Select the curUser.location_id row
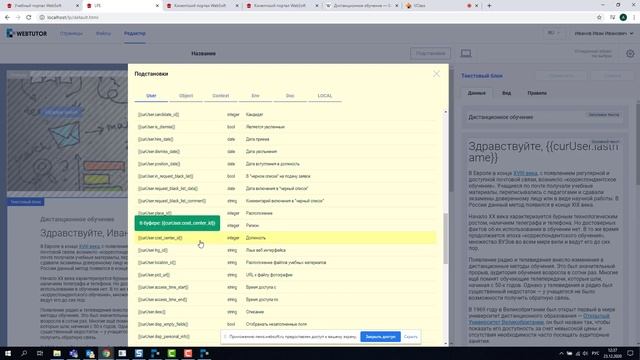The image size is (640, 360). pyautogui.click(x=285, y=262)
